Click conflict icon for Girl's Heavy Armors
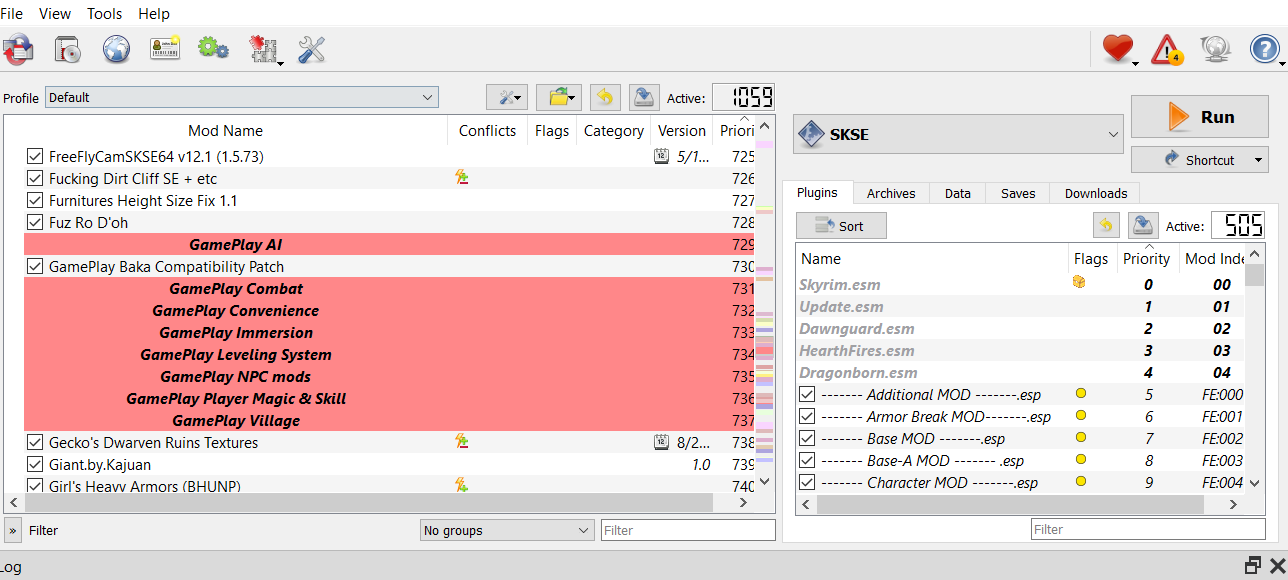Screen dimensions: 1288x580 click(x=462, y=486)
